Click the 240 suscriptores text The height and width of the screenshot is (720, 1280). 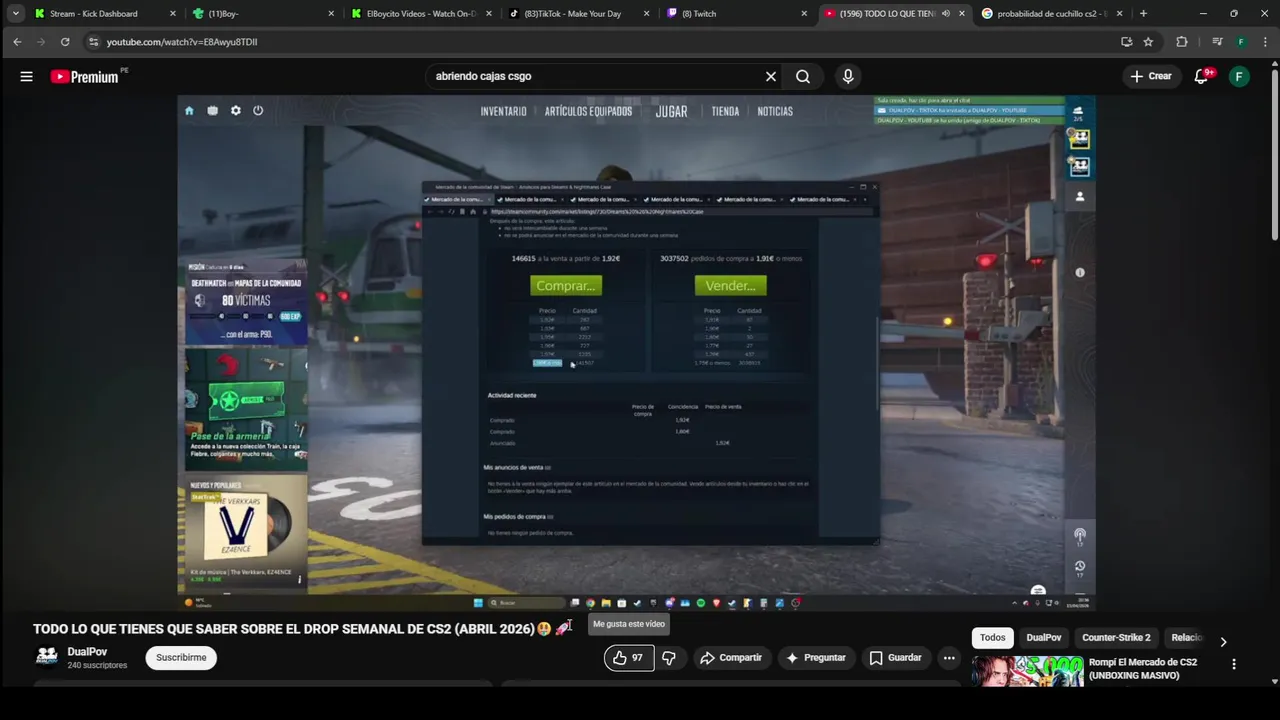97,665
